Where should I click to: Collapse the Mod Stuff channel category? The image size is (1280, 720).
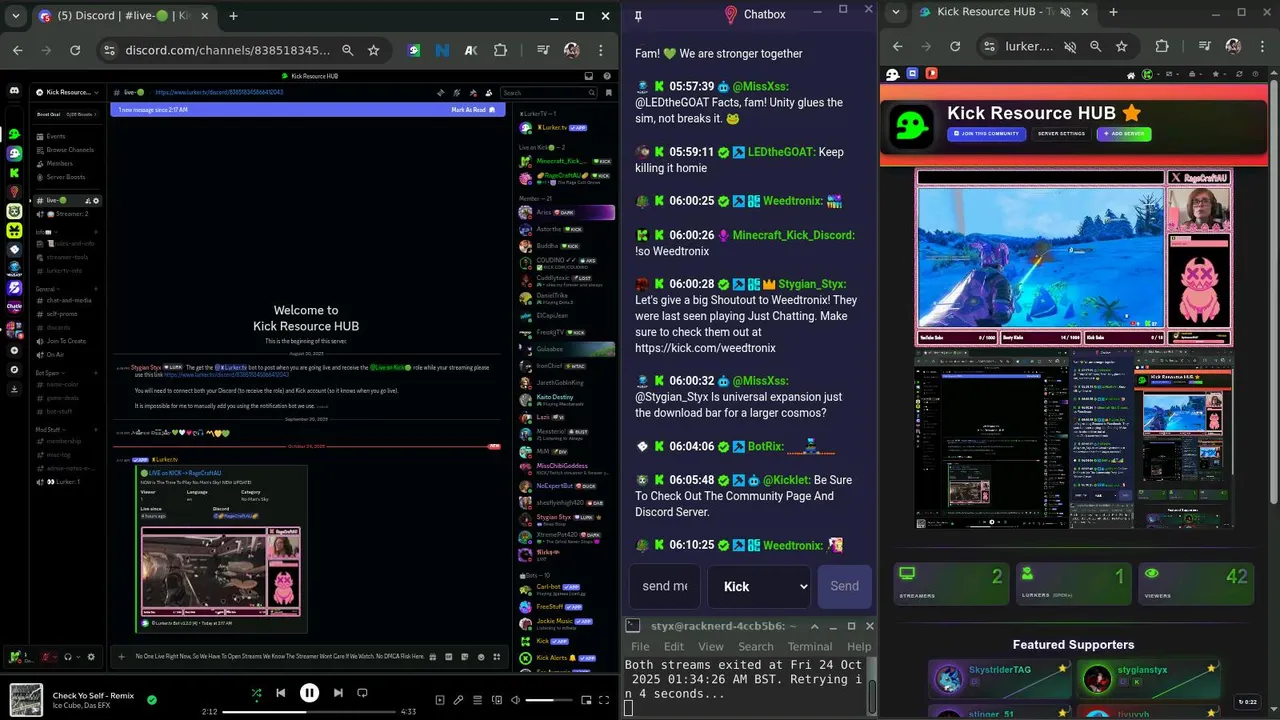tap(50, 429)
